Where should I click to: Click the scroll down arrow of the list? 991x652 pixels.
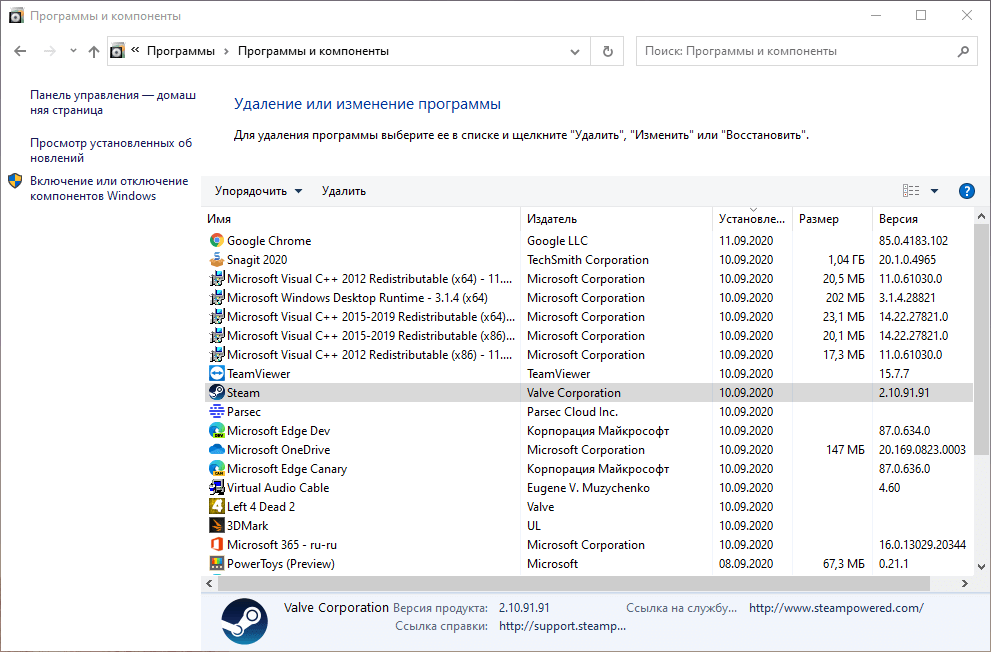pos(982,567)
